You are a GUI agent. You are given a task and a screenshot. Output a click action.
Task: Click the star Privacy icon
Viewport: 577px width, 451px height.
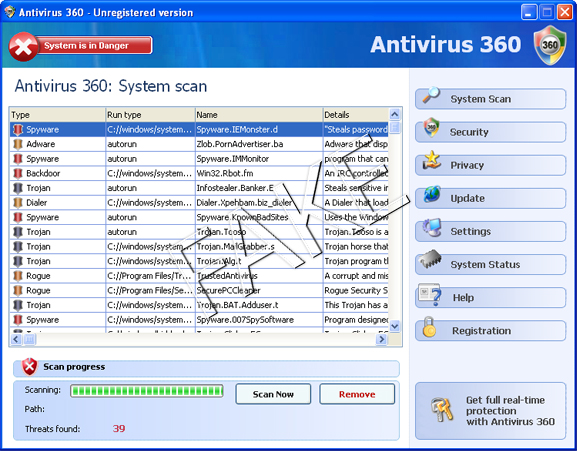coord(431,160)
